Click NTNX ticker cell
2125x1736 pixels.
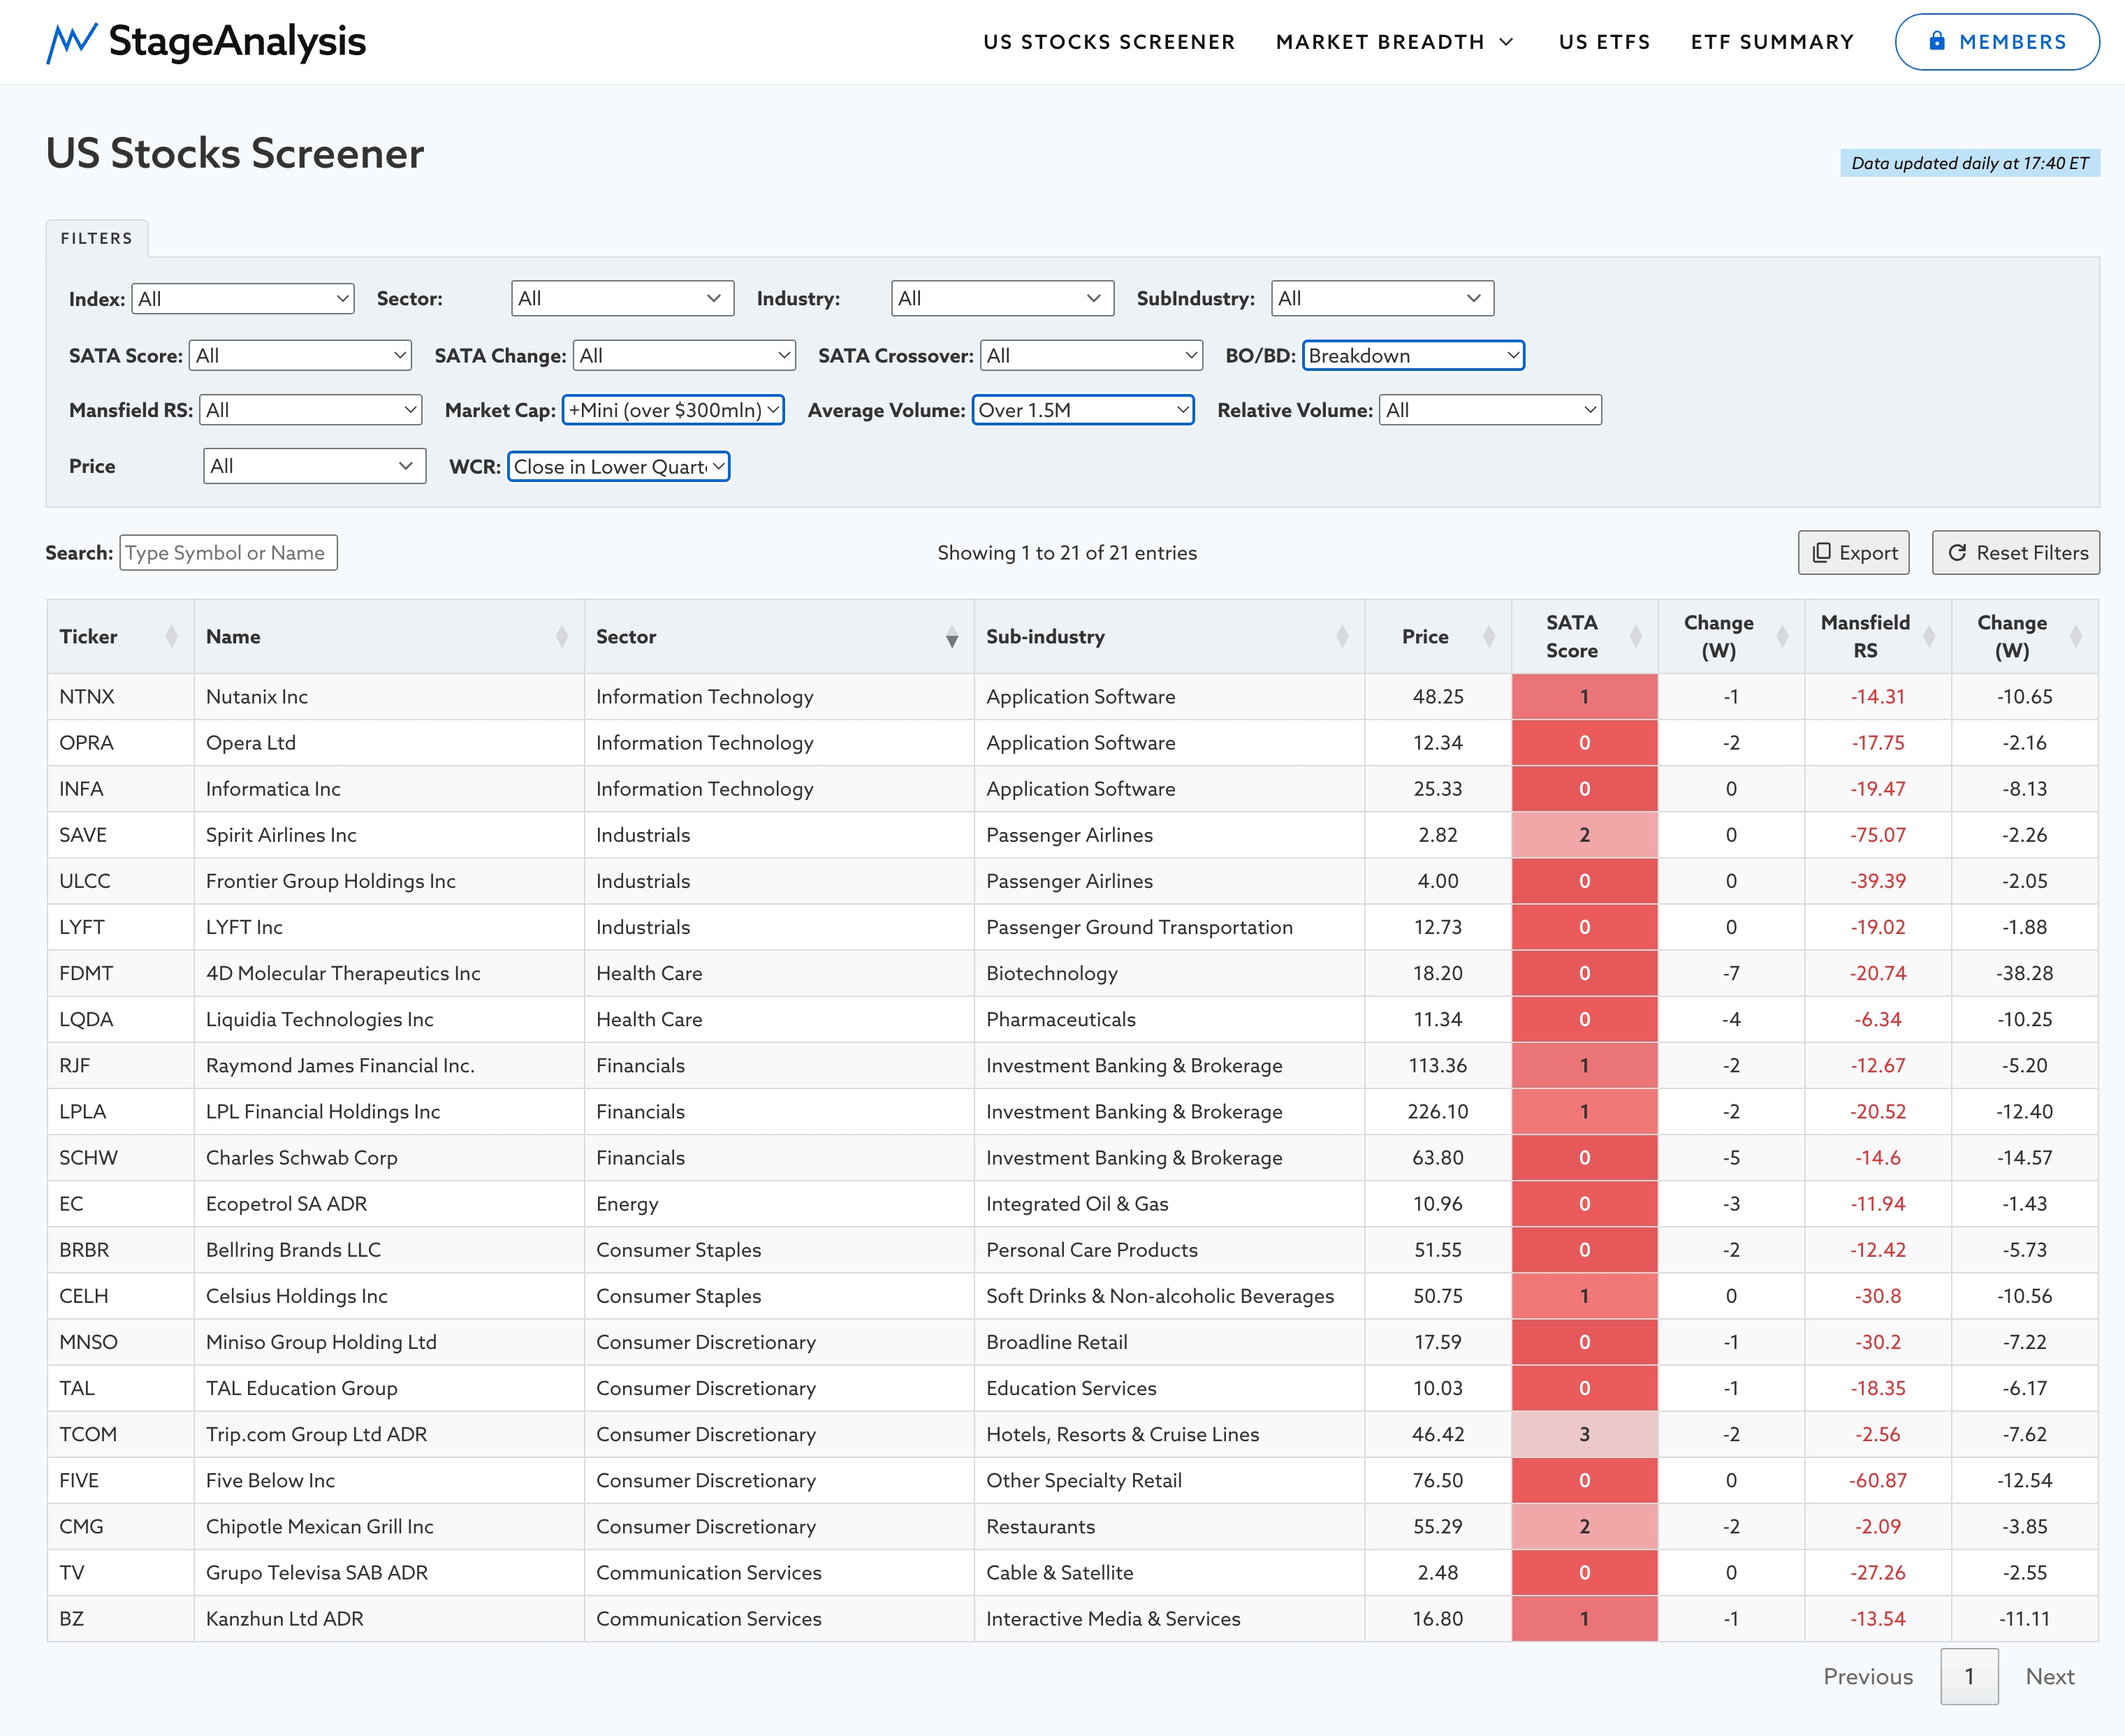coord(120,697)
